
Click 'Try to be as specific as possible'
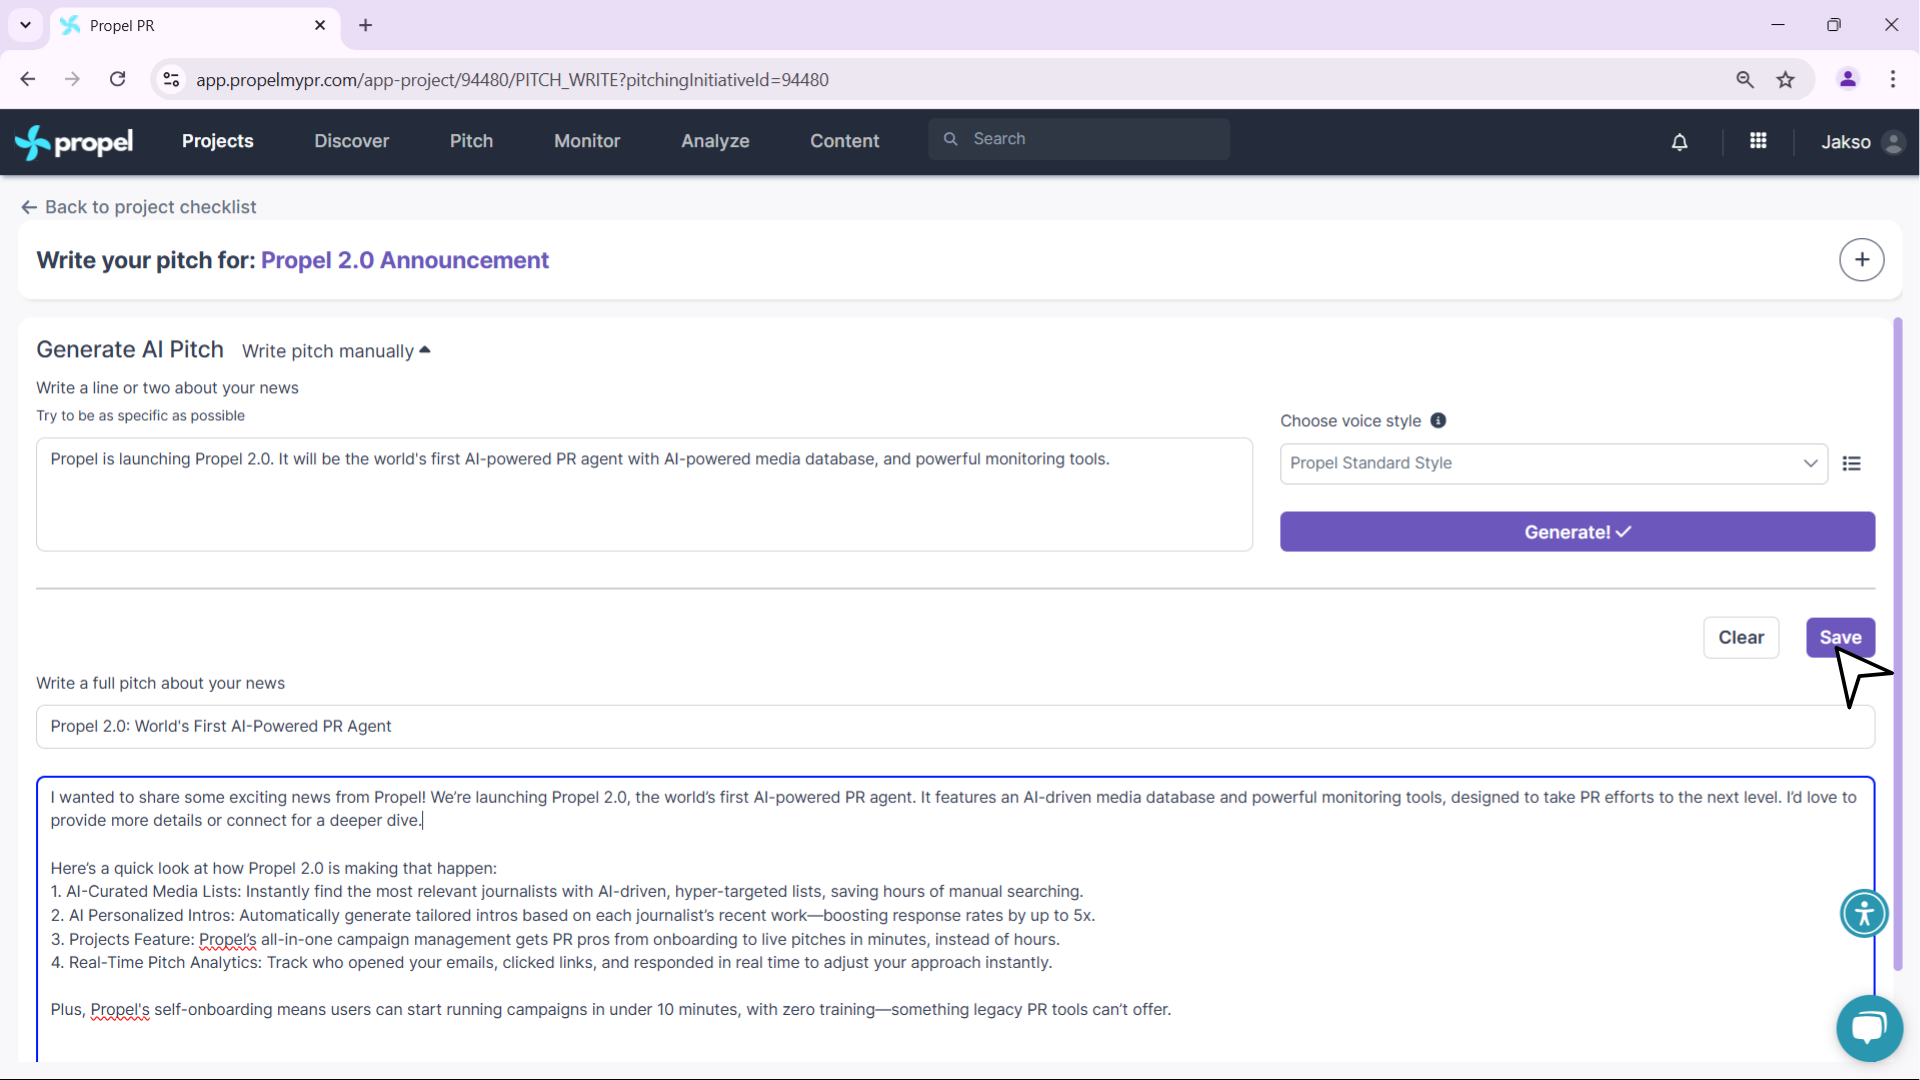pos(141,416)
